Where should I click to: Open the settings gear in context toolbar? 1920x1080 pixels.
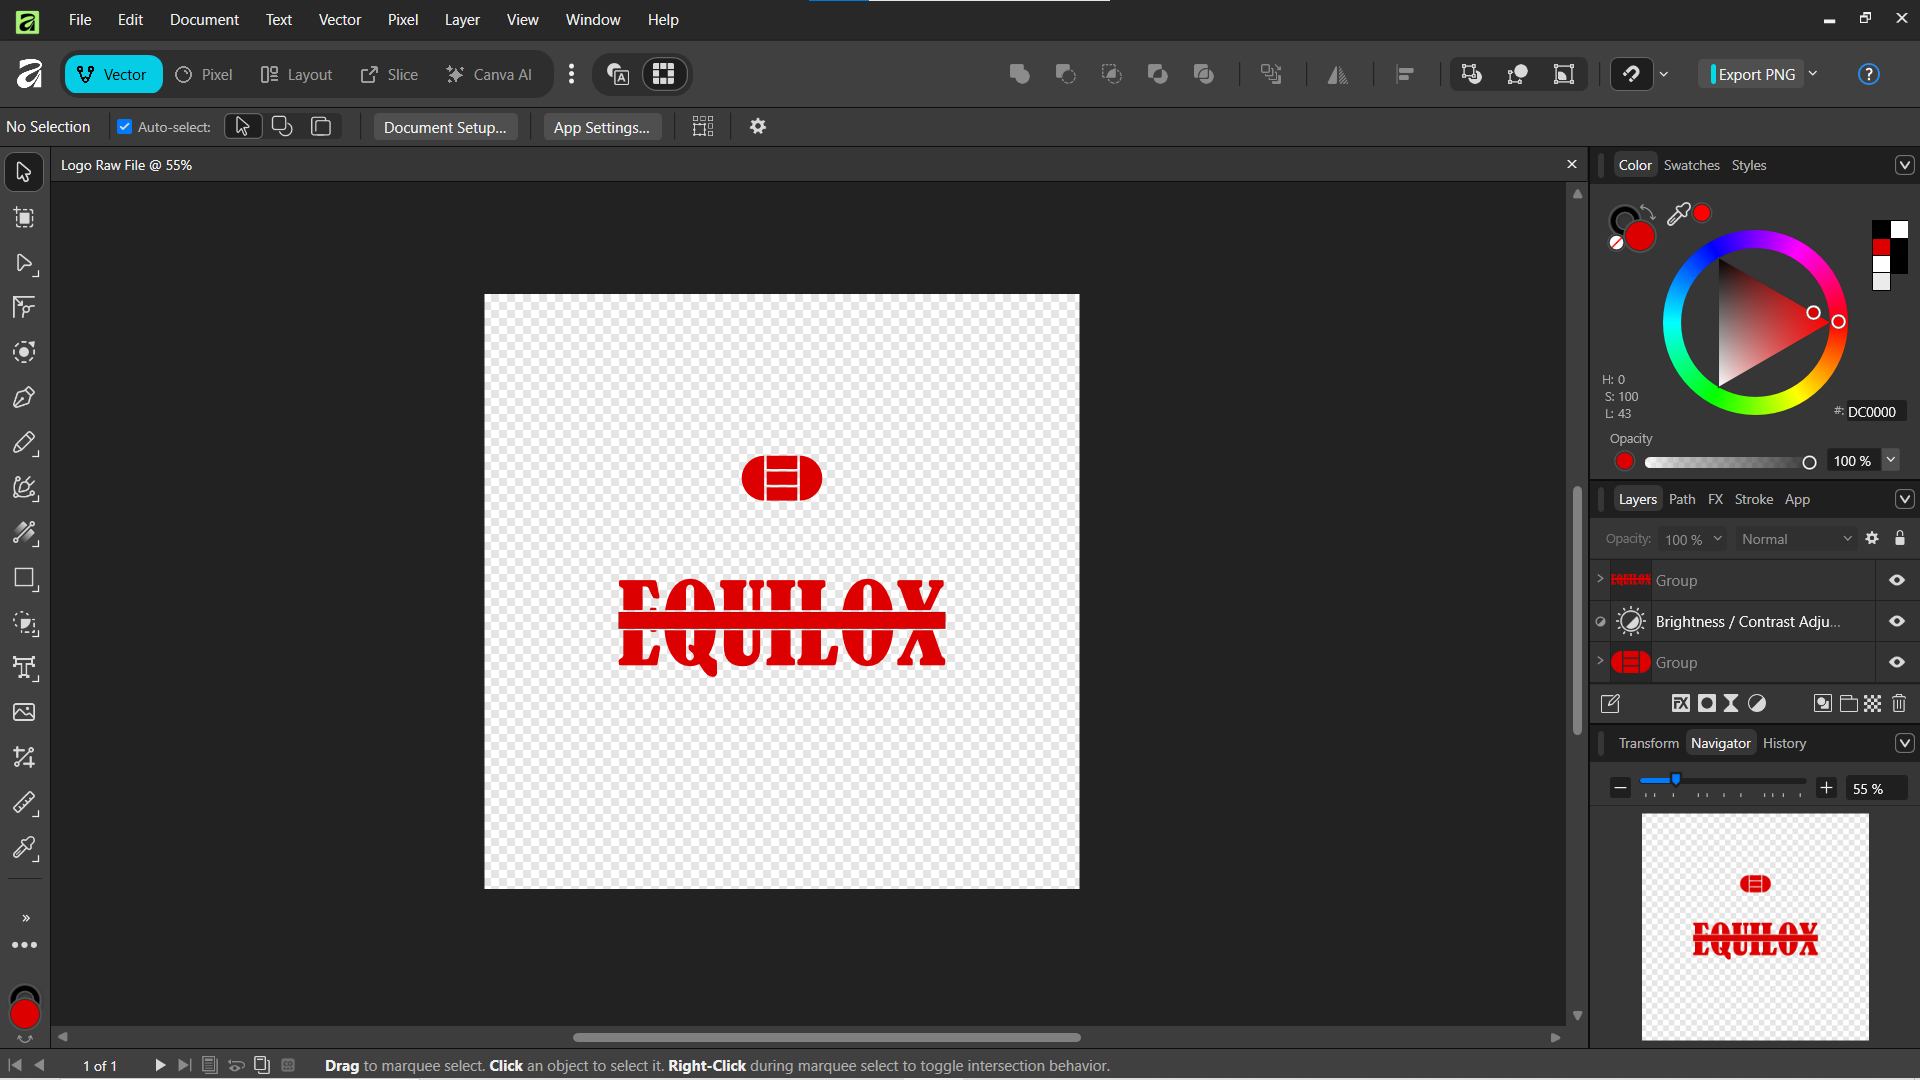758,127
